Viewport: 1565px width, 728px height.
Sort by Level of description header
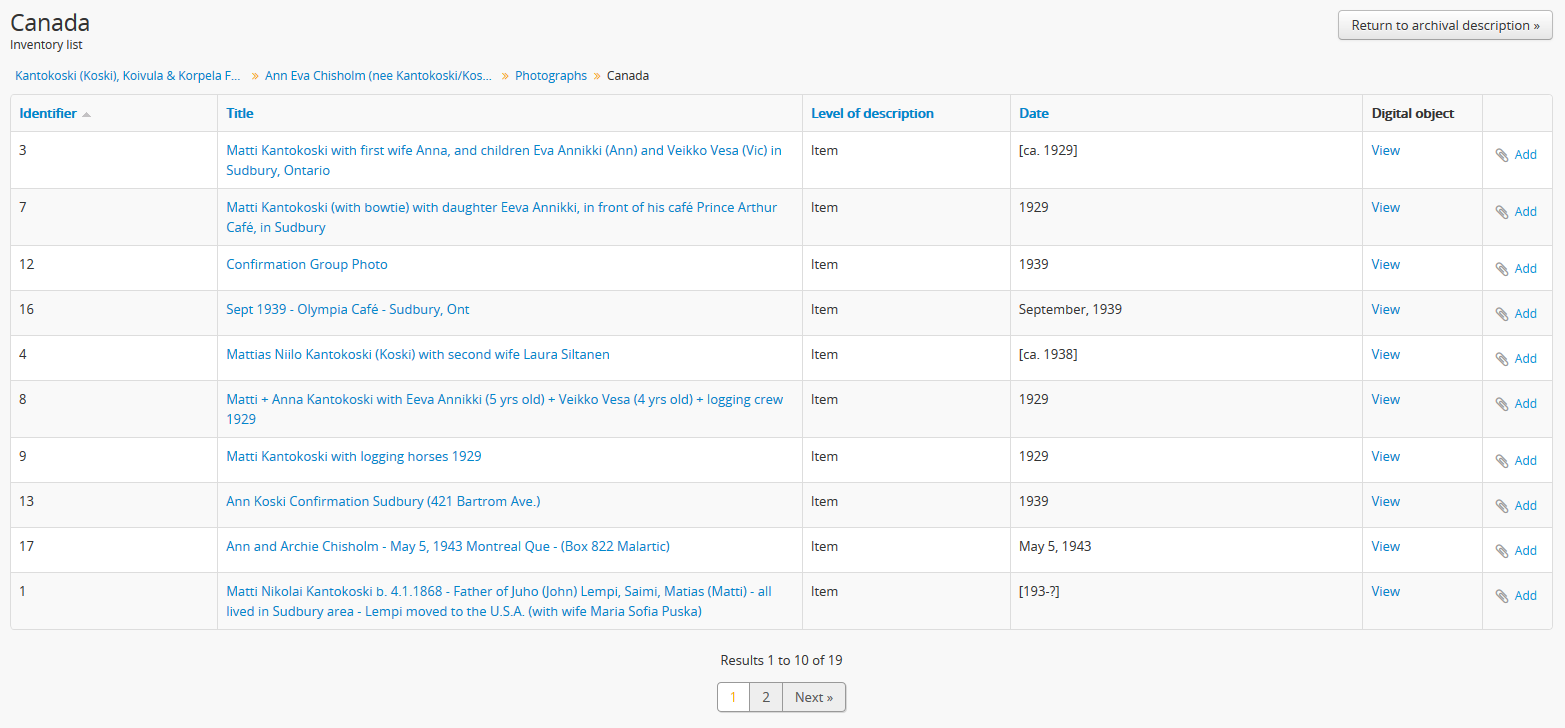point(872,113)
